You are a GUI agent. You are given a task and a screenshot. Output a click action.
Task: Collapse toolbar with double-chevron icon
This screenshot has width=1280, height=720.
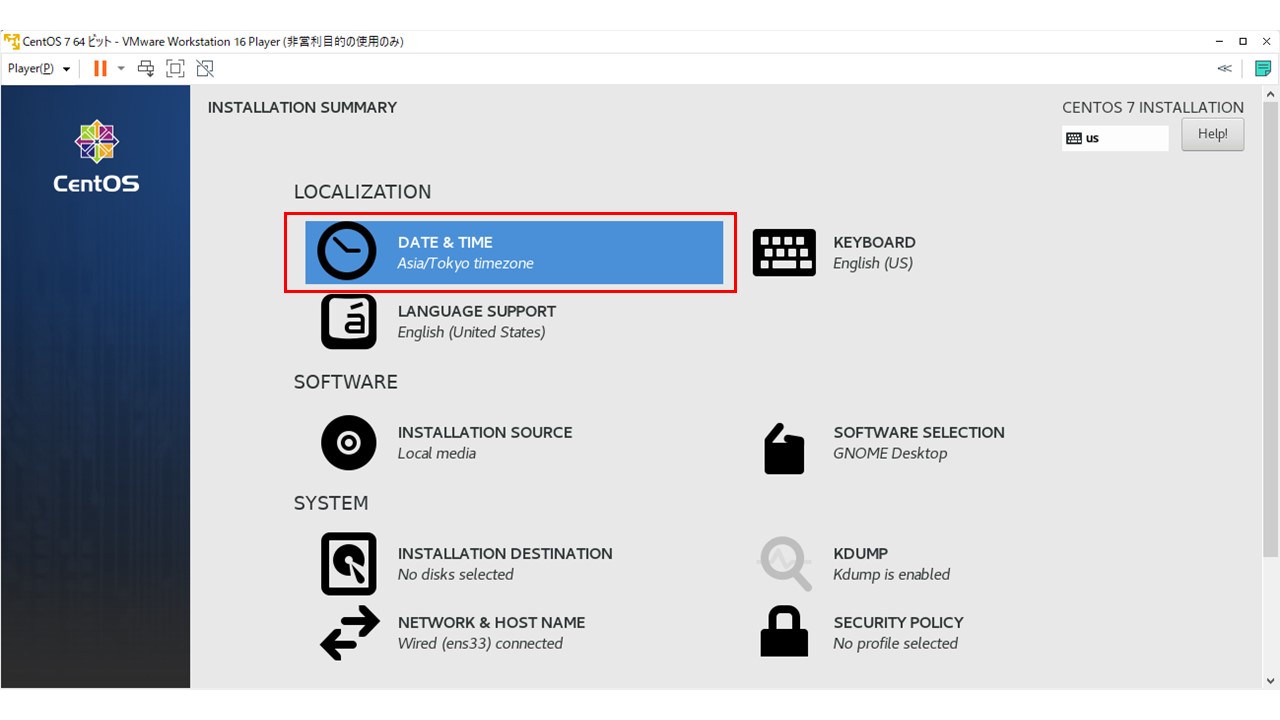pos(1224,68)
